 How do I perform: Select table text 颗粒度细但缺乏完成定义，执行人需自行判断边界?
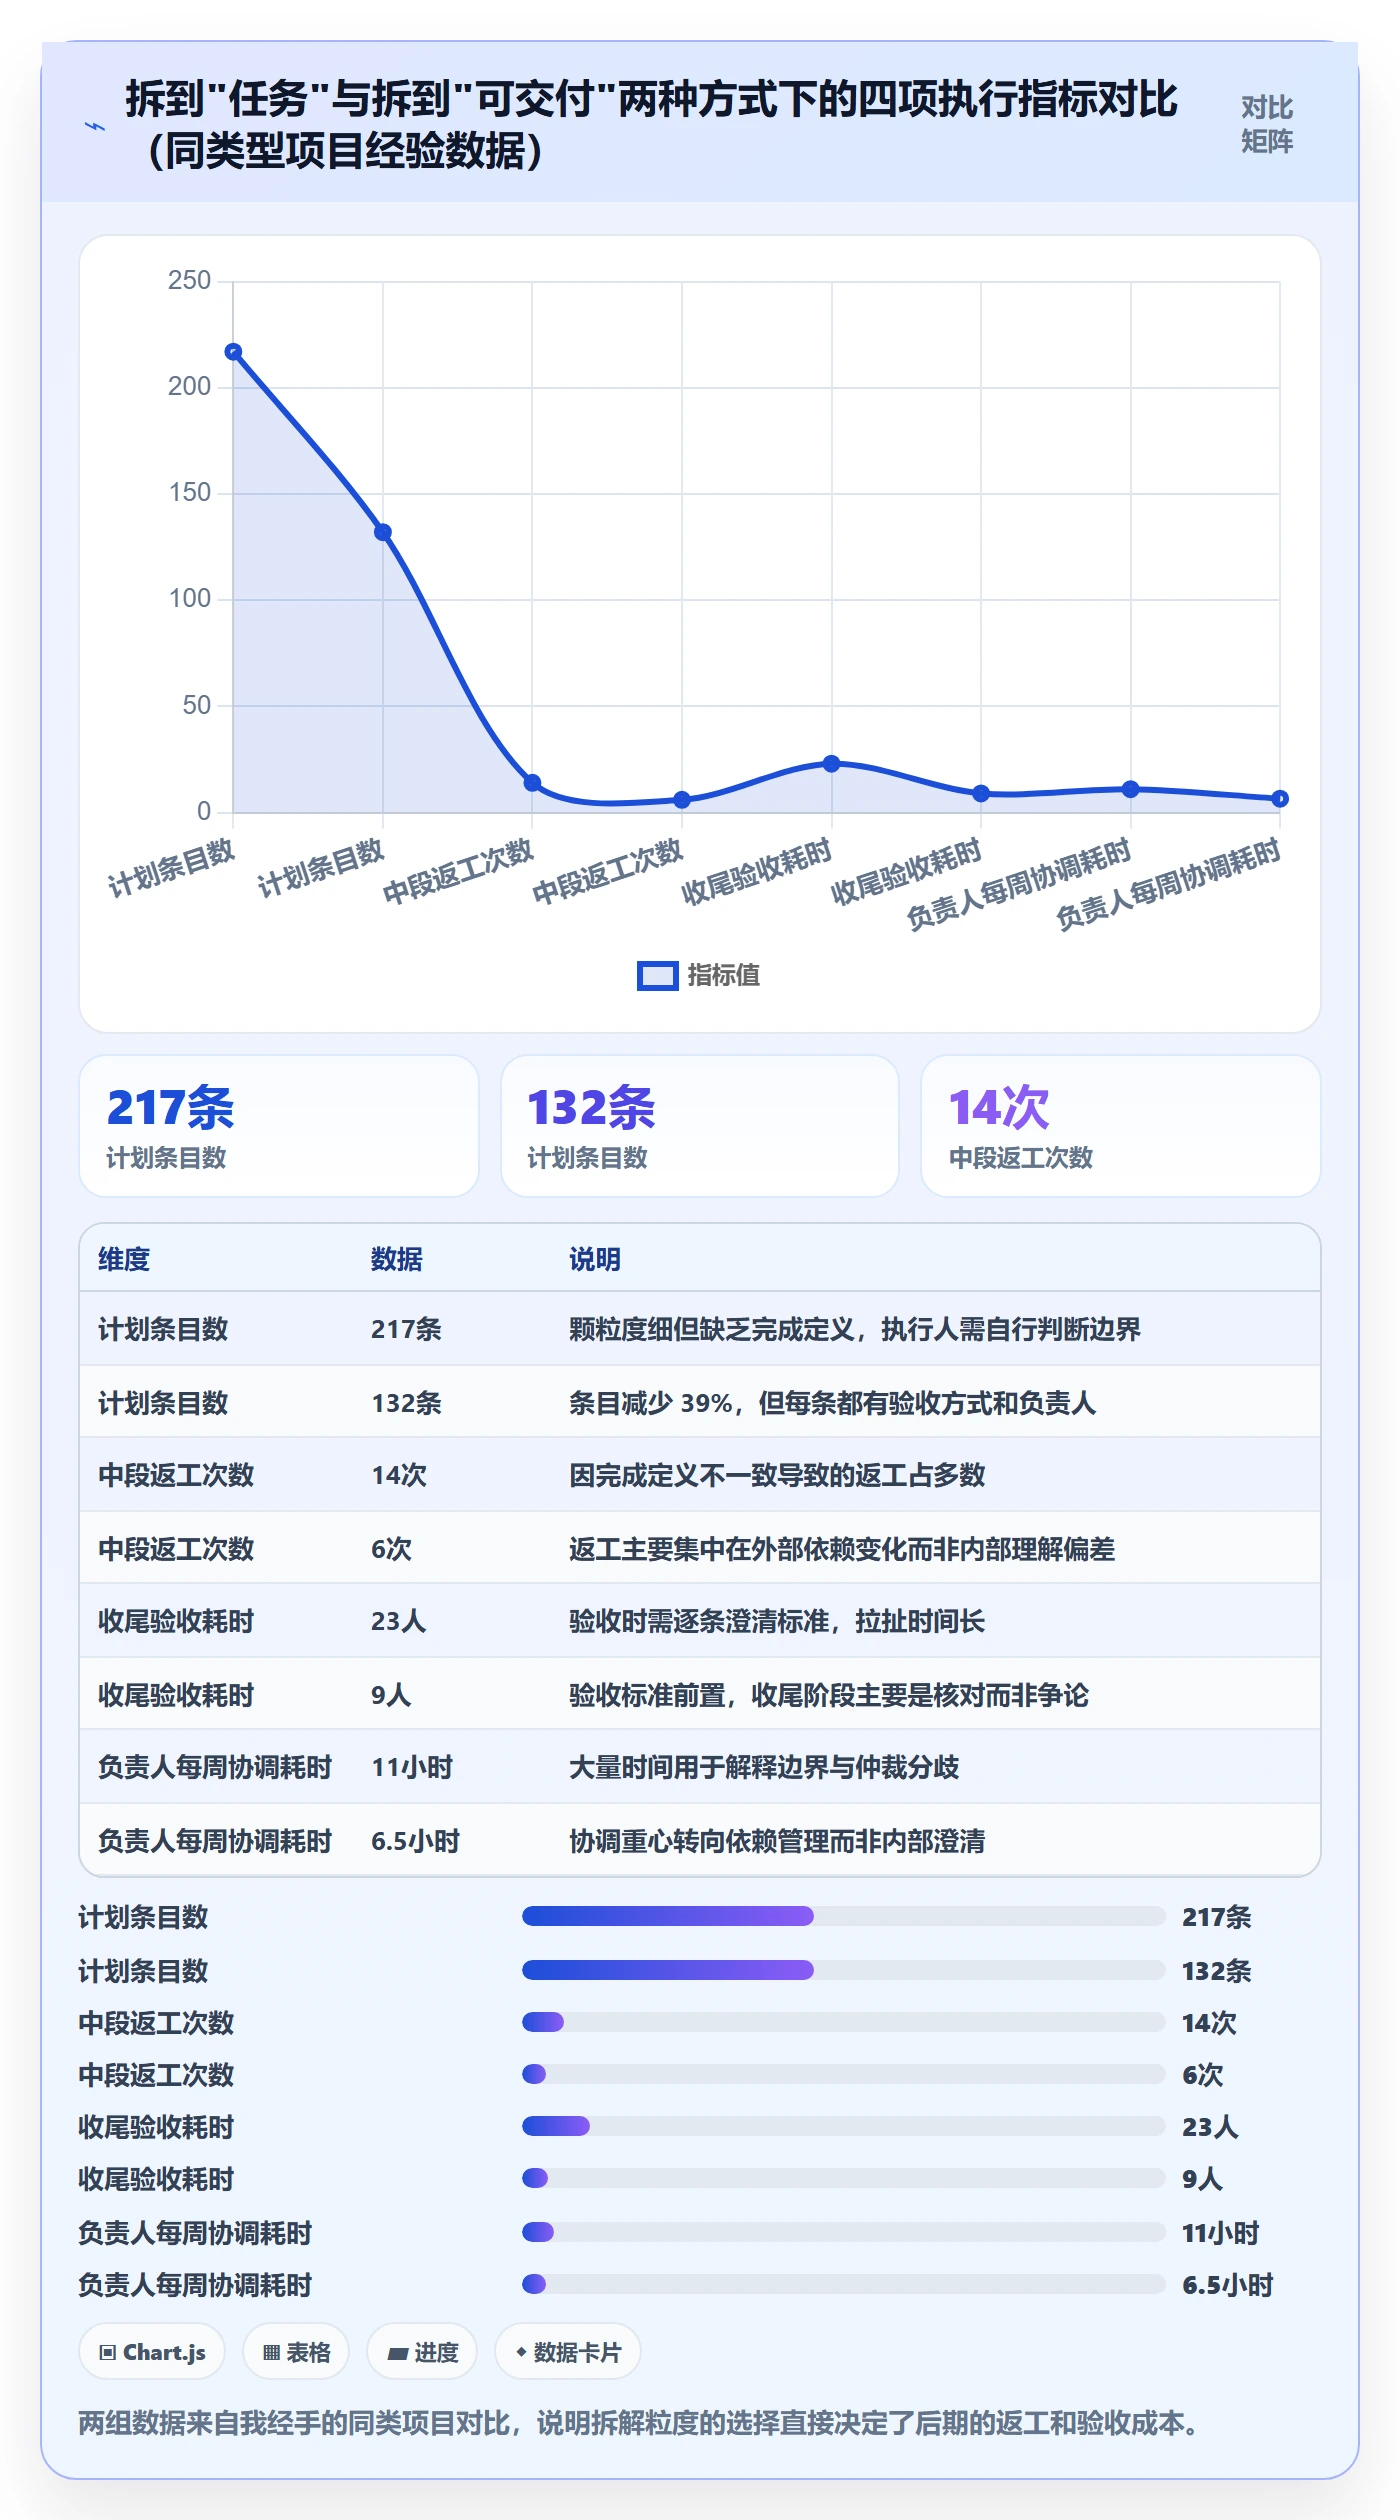coord(855,1329)
